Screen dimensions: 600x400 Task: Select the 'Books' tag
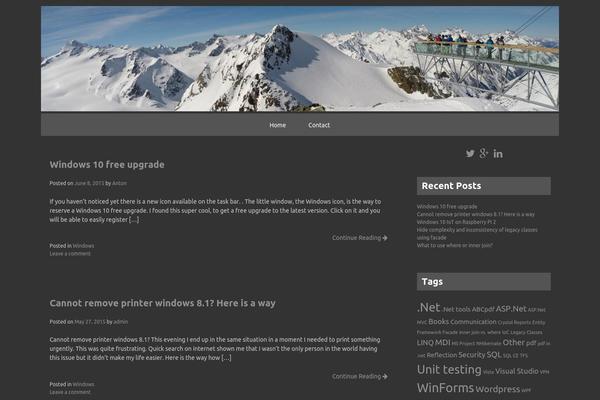tap(439, 322)
